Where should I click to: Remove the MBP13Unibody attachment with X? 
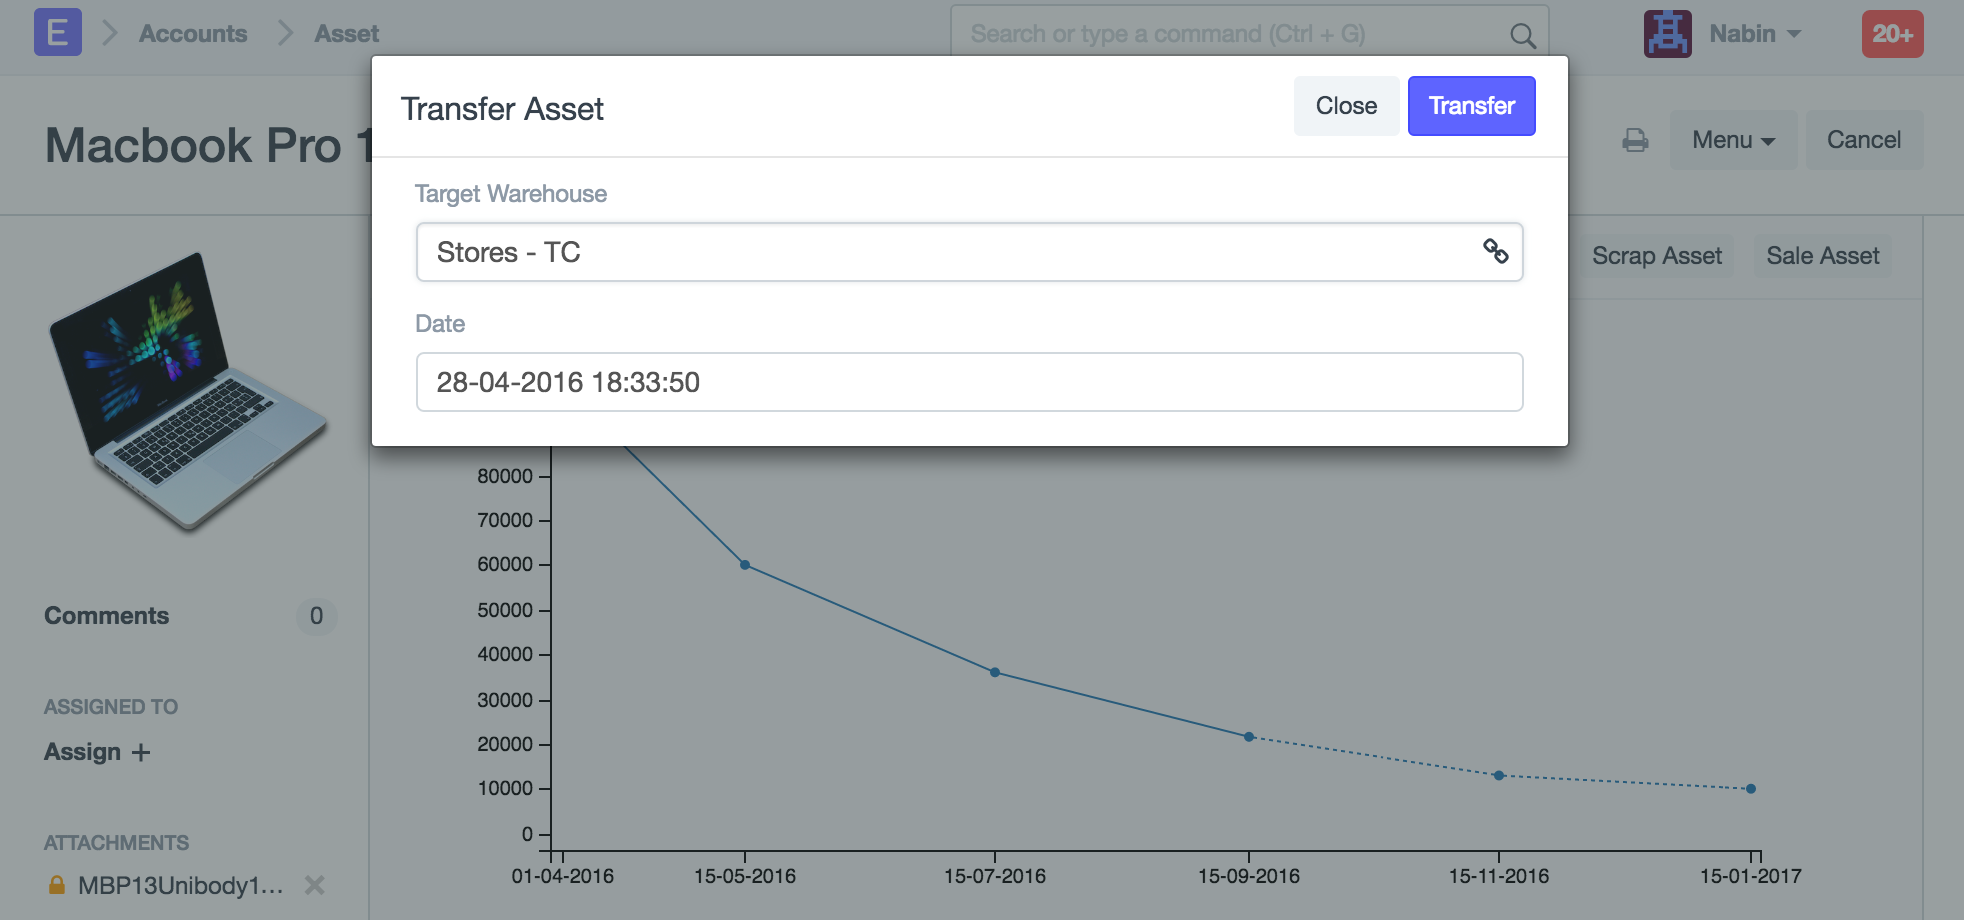click(315, 885)
